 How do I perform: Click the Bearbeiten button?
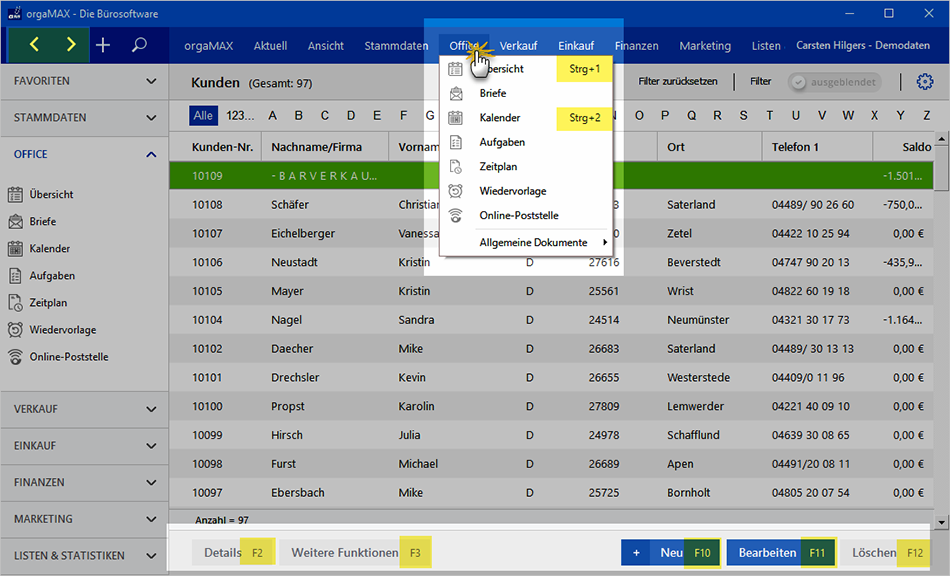(x=781, y=552)
